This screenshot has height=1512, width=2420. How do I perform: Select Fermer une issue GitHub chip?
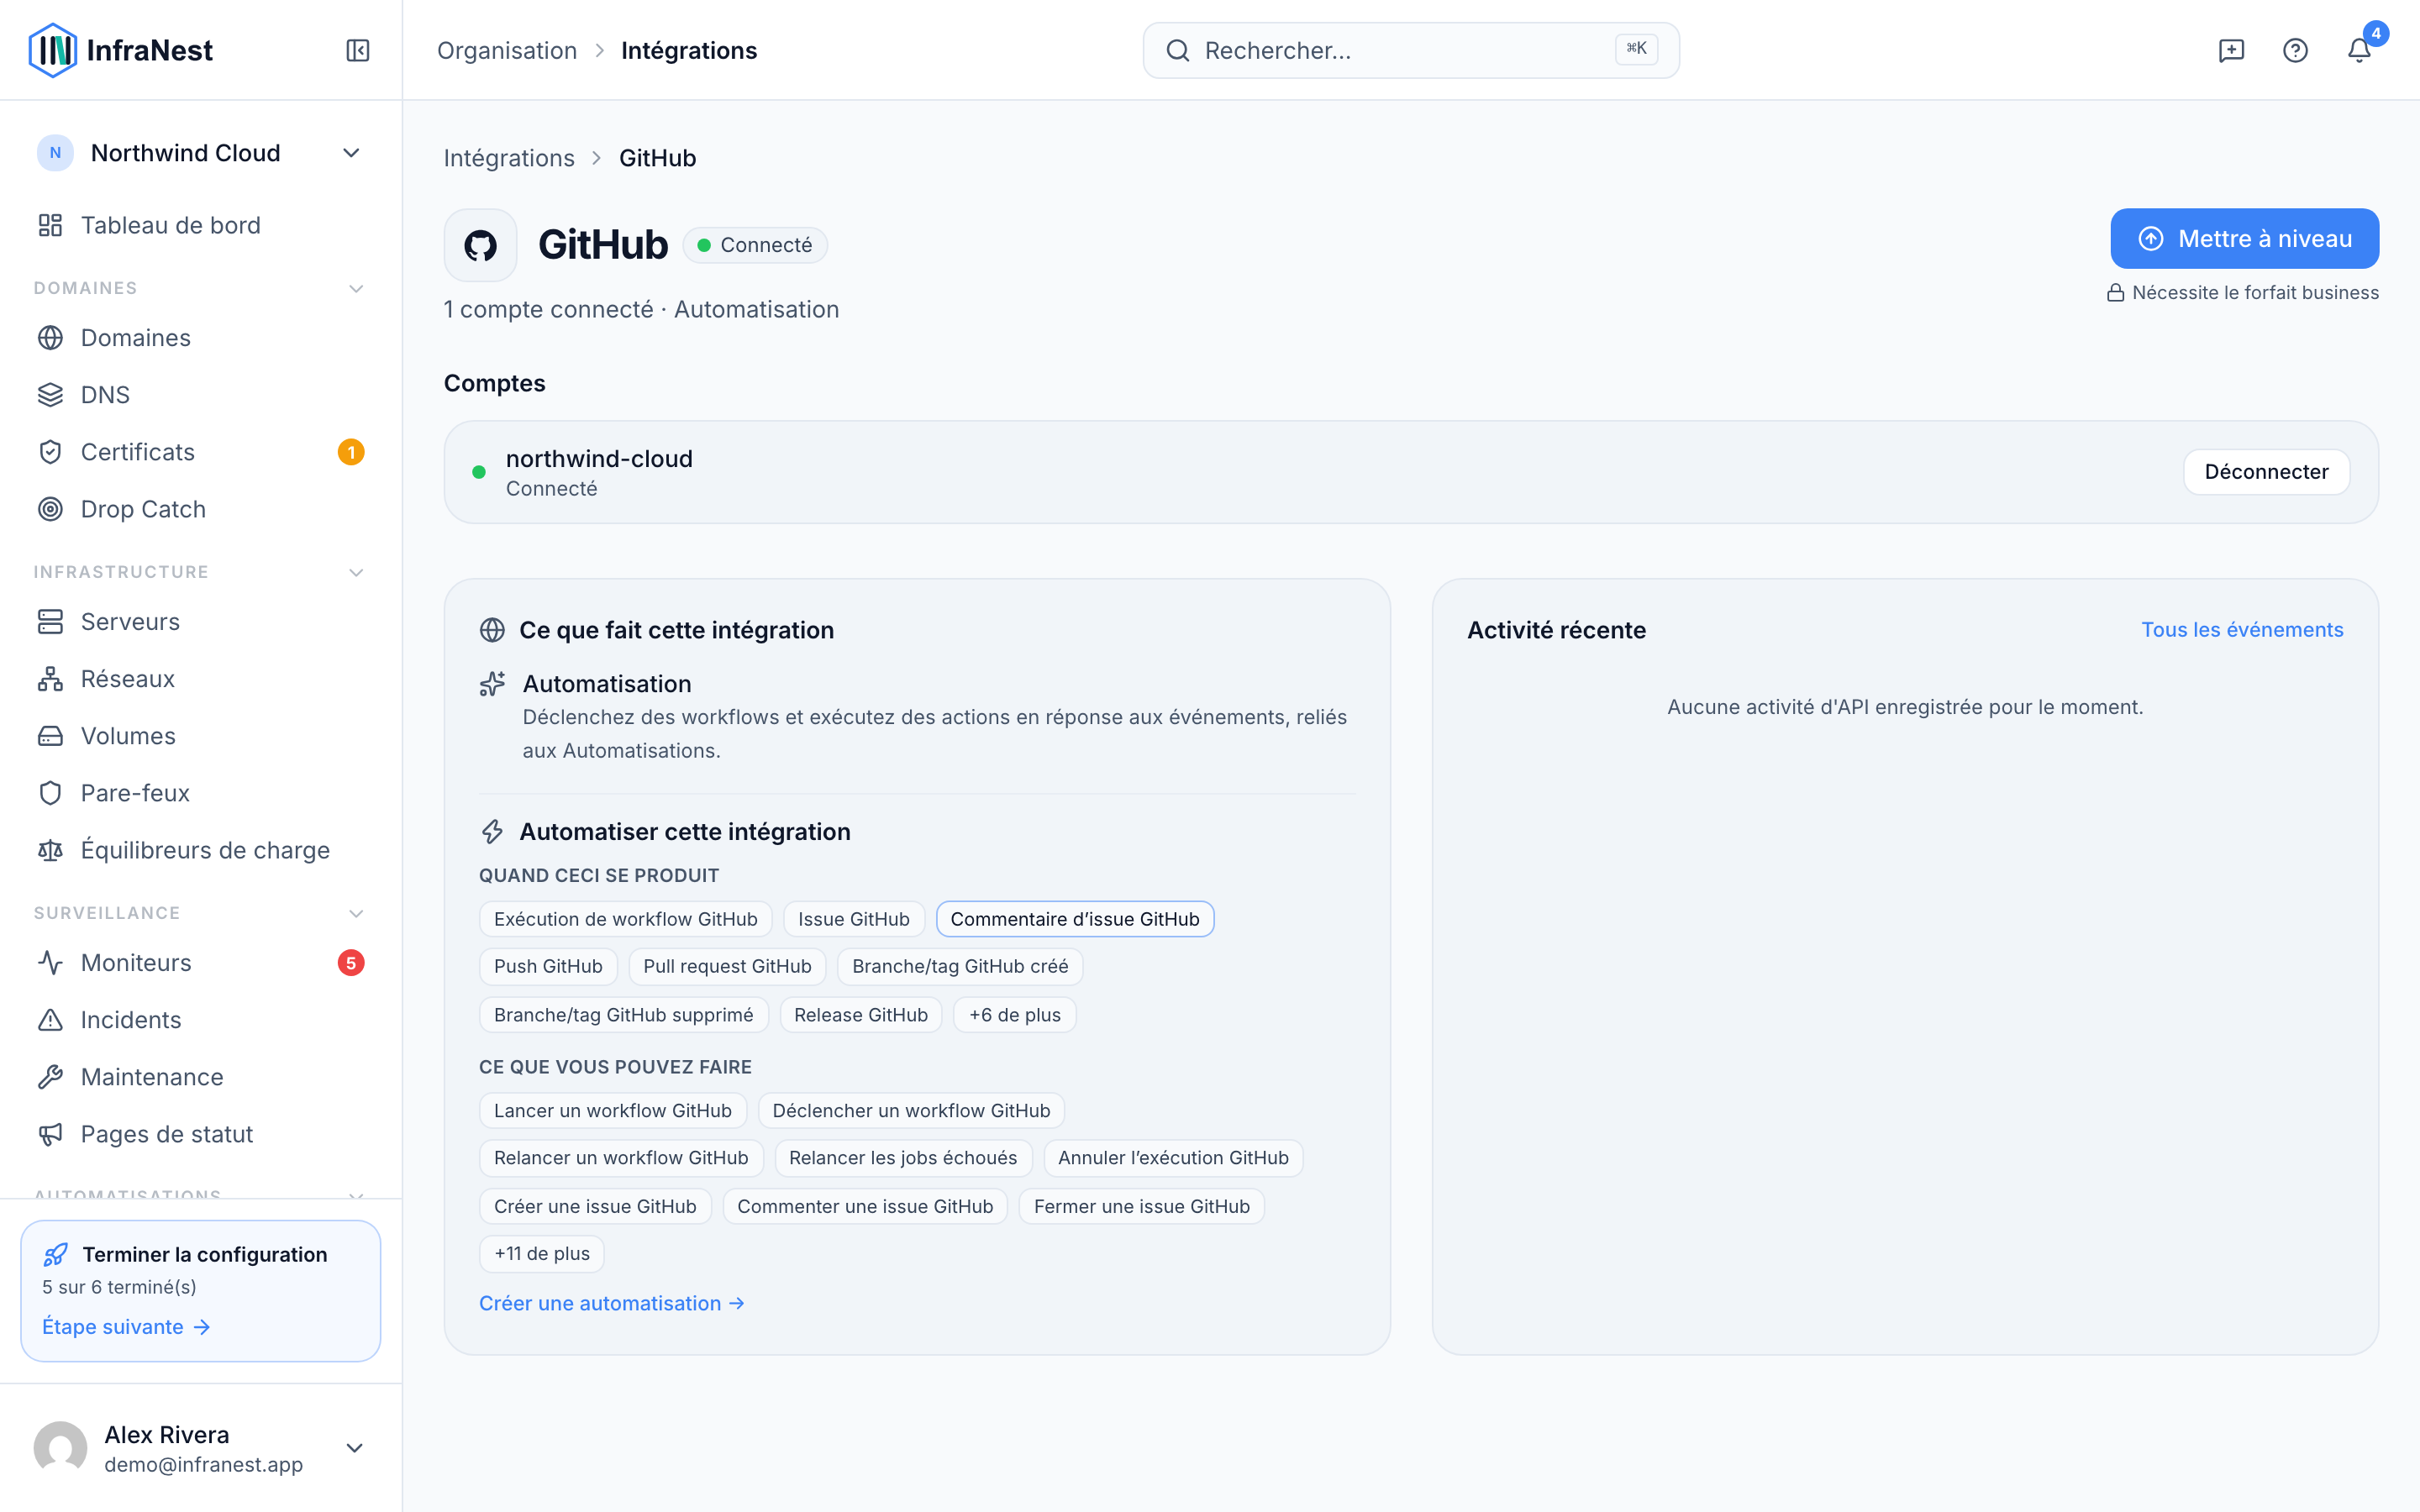click(x=1141, y=1207)
